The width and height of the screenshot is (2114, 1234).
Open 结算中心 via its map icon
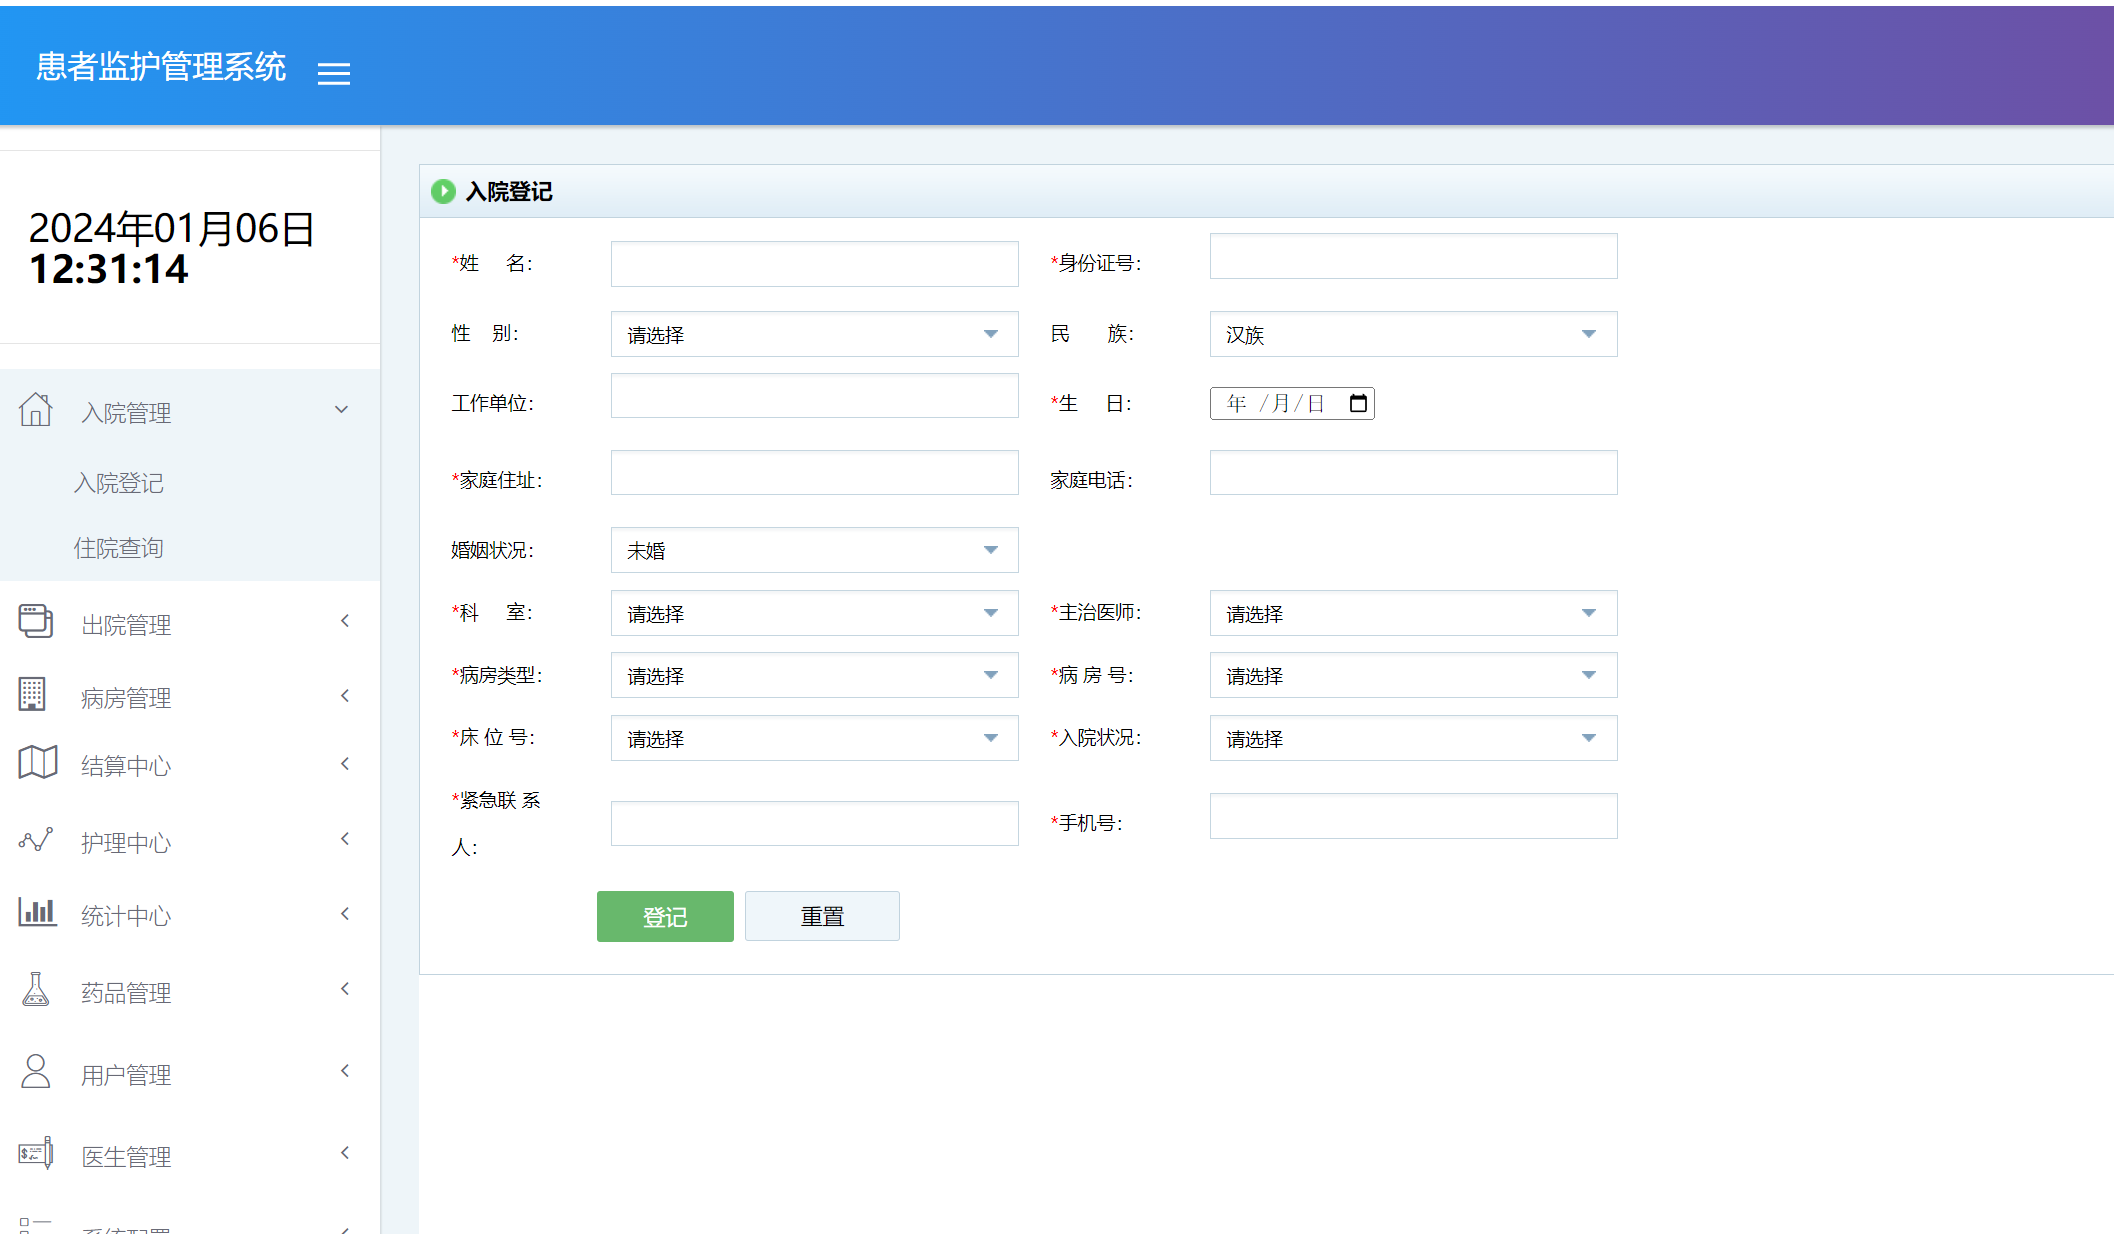37,763
